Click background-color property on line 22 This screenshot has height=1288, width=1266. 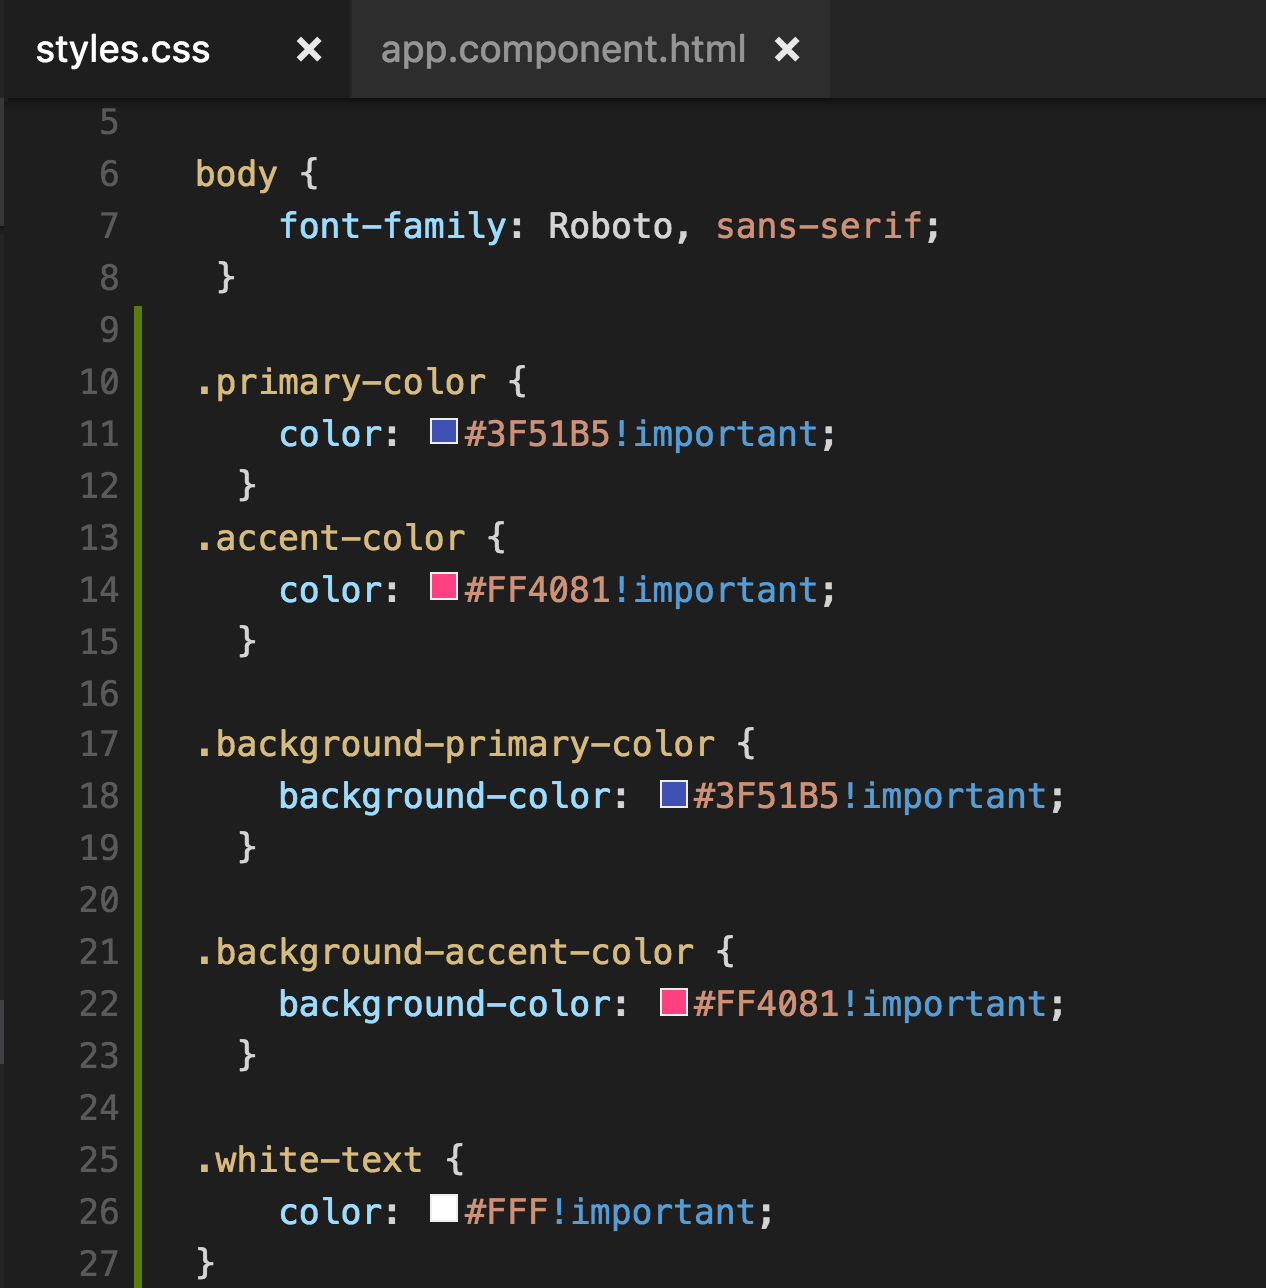(x=445, y=1004)
